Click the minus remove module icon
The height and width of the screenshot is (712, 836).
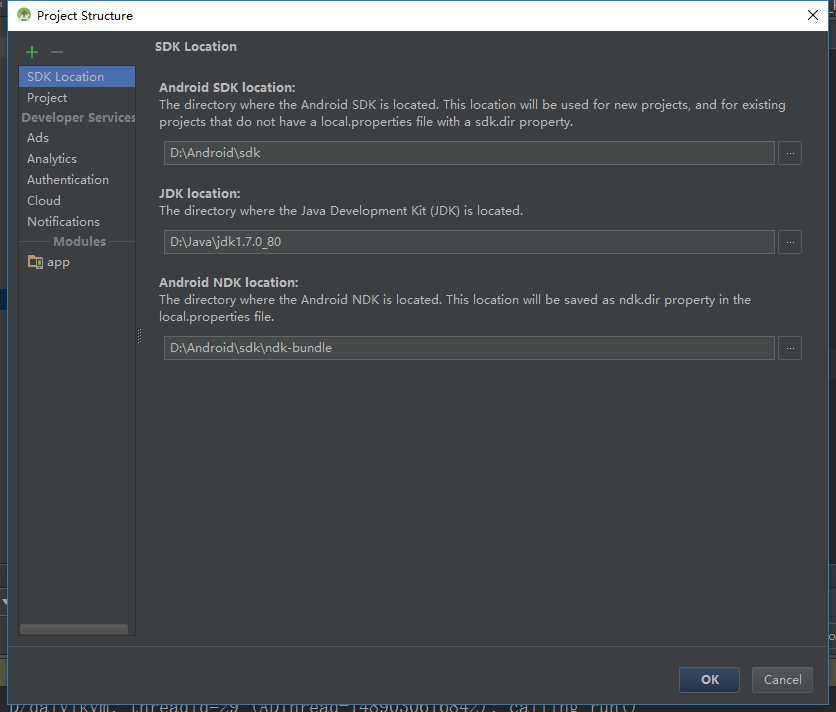coord(57,52)
